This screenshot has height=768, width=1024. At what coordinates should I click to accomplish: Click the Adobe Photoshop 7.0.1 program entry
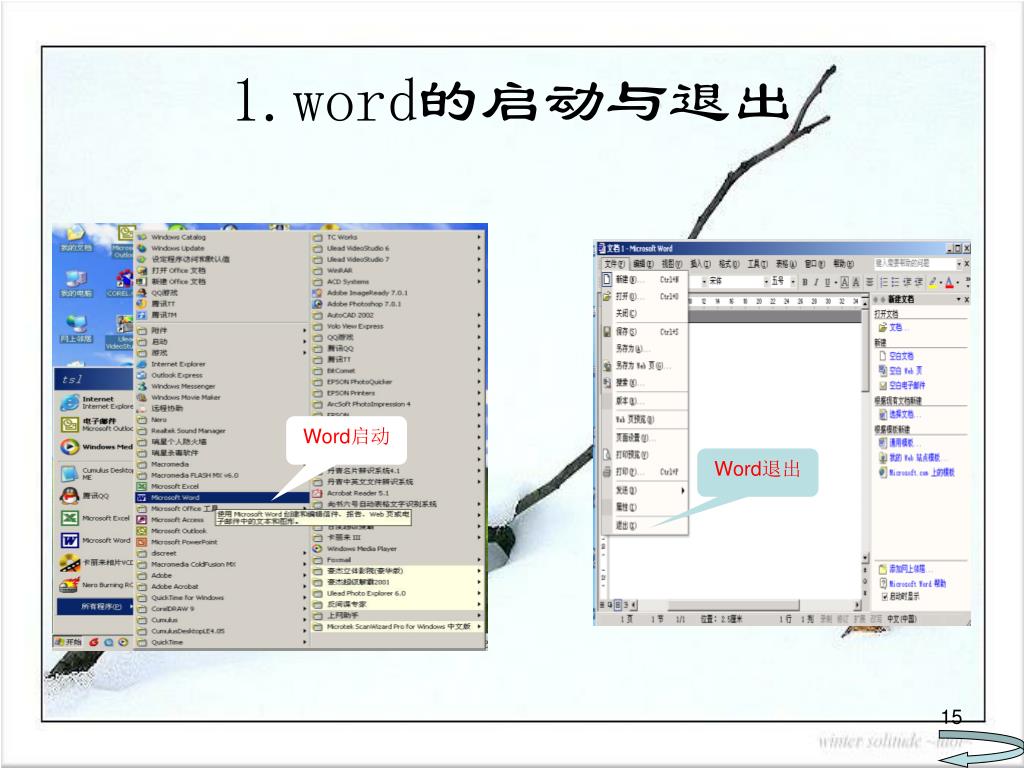tap(363, 304)
